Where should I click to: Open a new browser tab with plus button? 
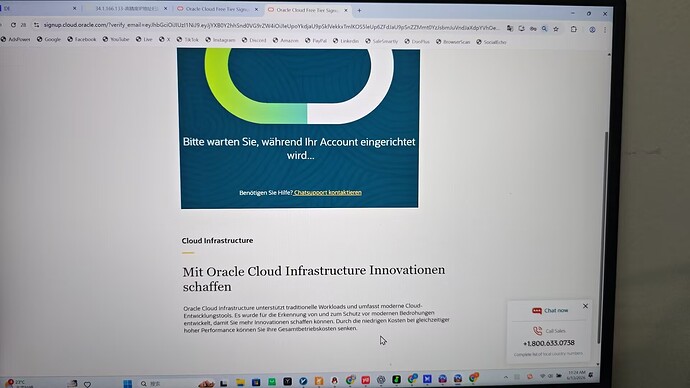point(359,10)
